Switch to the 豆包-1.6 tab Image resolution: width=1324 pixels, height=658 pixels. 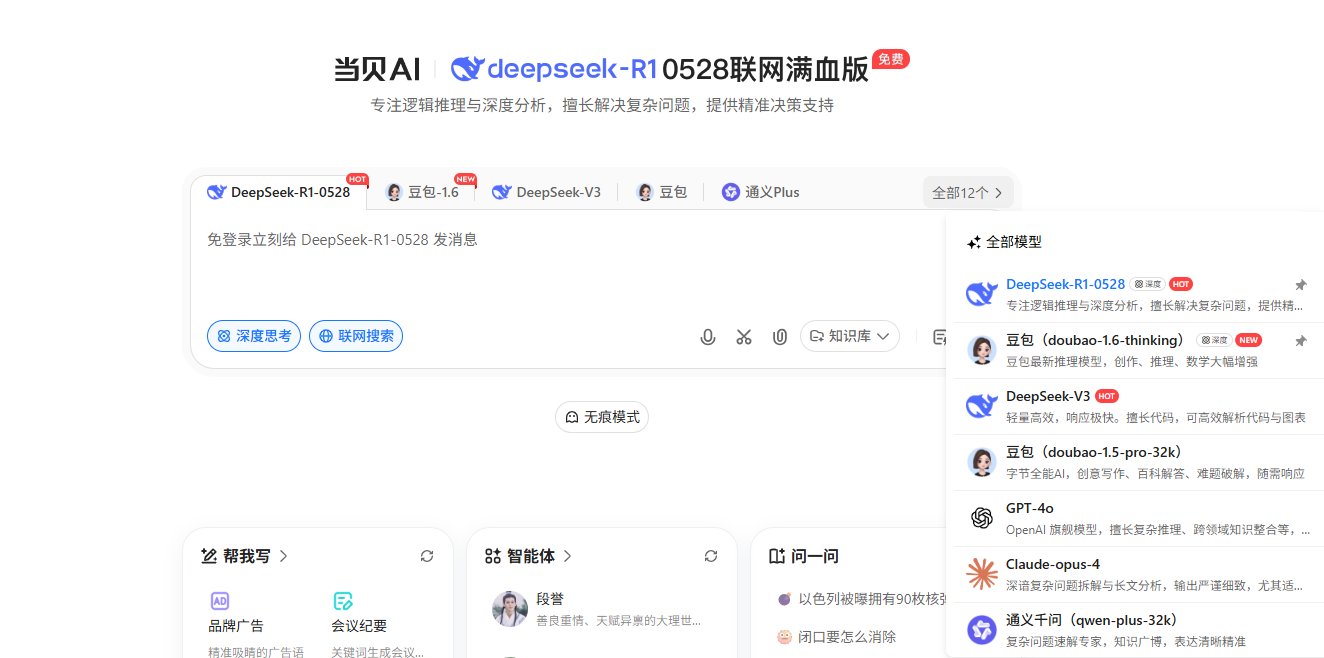point(423,192)
